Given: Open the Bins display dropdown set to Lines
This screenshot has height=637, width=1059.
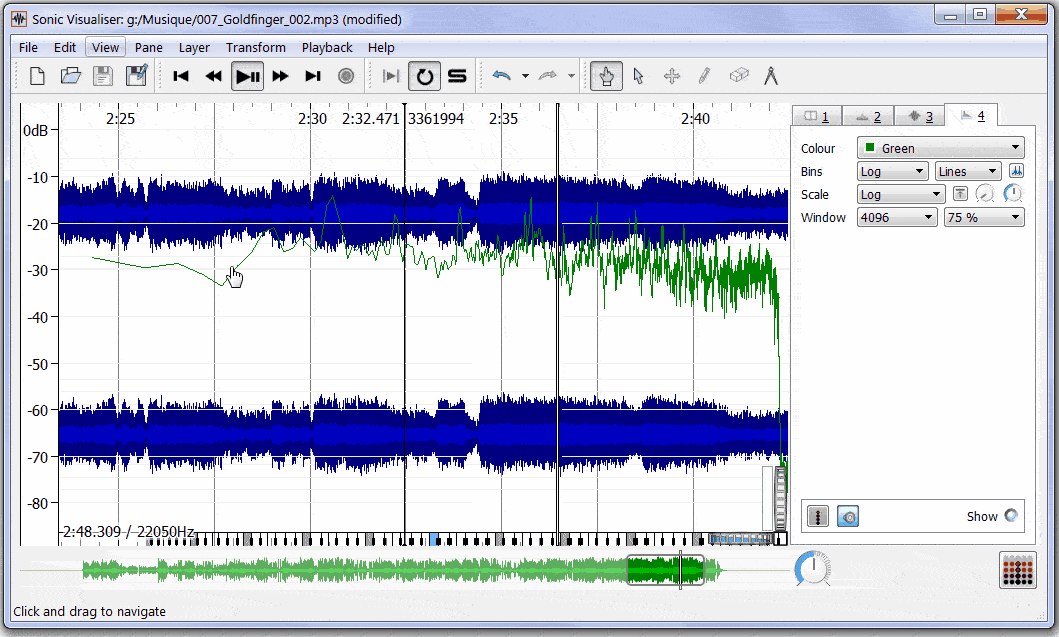Looking at the screenshot, I should (967, 172).
